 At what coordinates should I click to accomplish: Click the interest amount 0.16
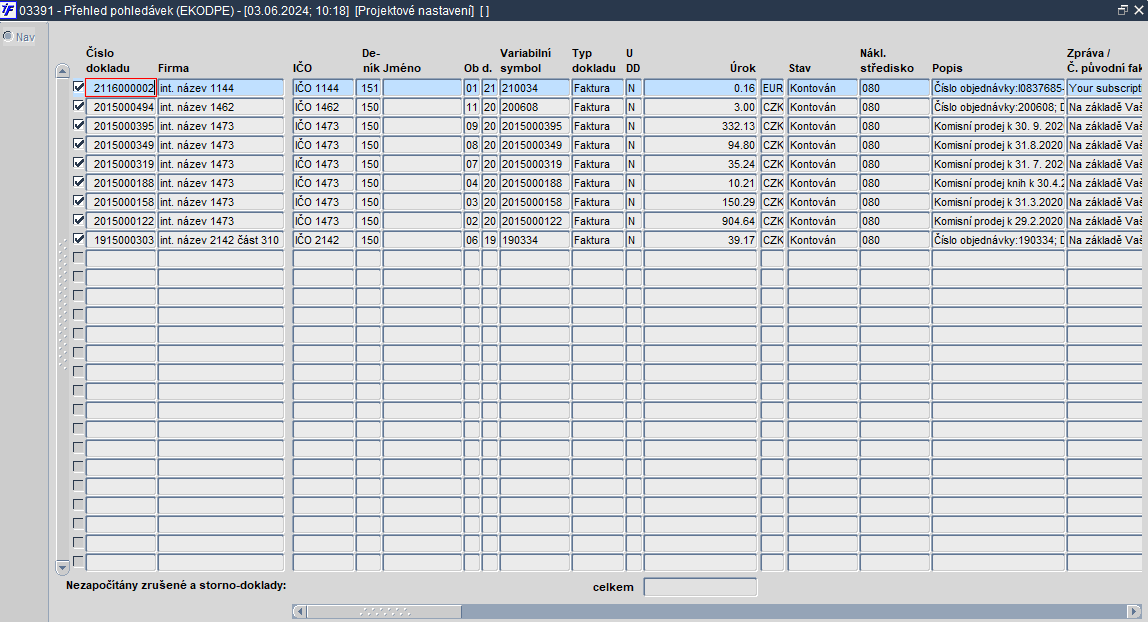tap(700, 88)
